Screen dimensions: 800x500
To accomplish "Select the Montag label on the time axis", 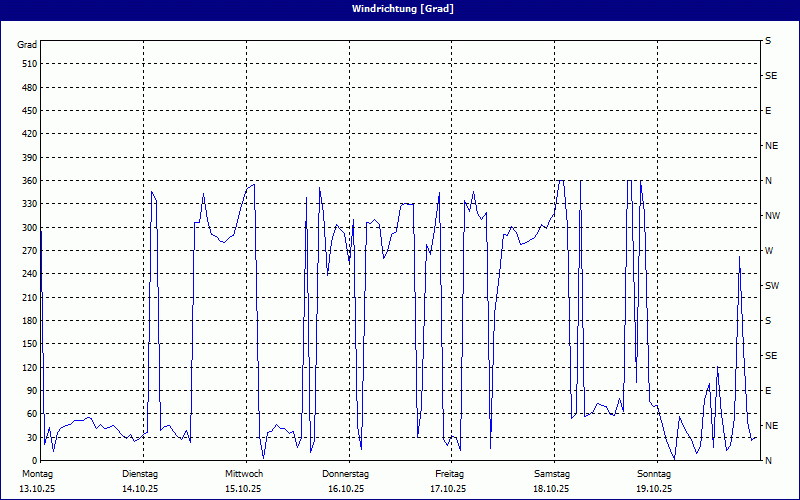I will point(37,473).
